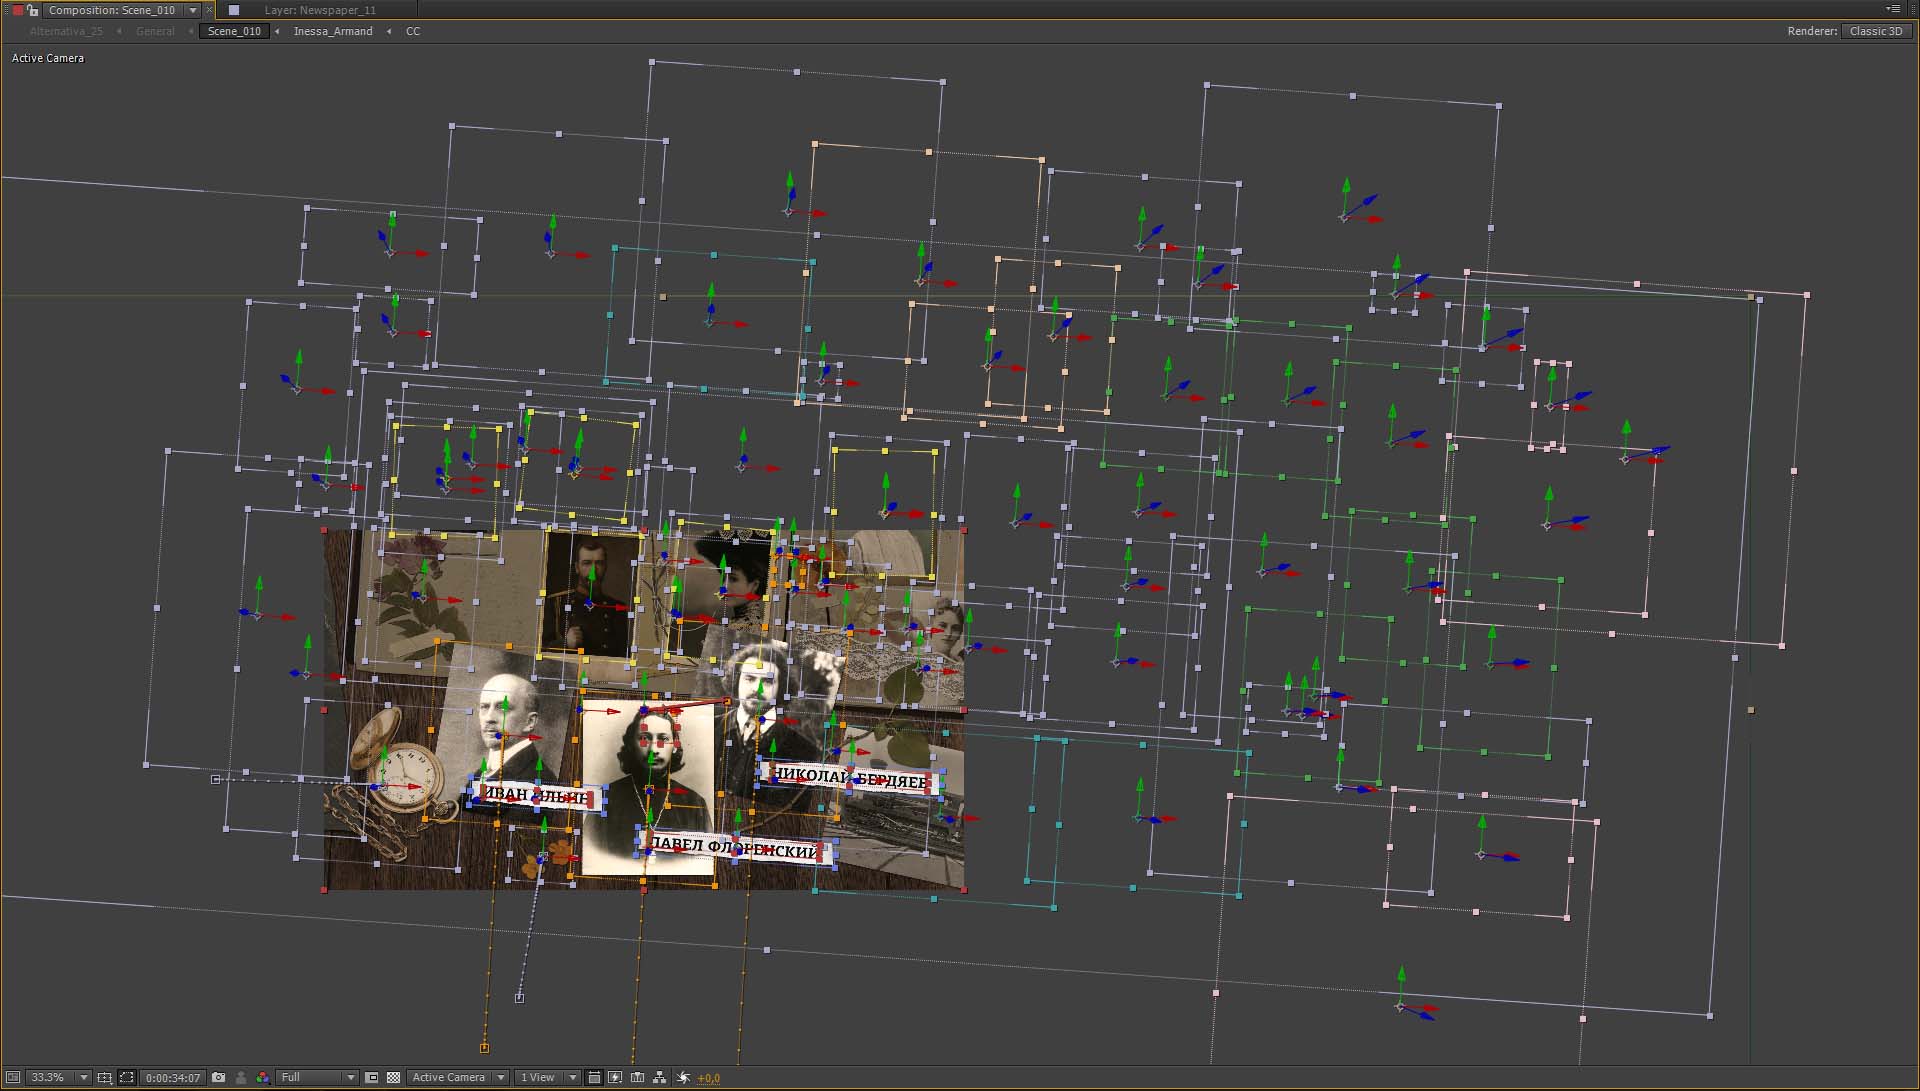Toggle the pixel aspect ratio correction icon
The height and width of the screenshot is (1091, 1920).
(594, 1077)
